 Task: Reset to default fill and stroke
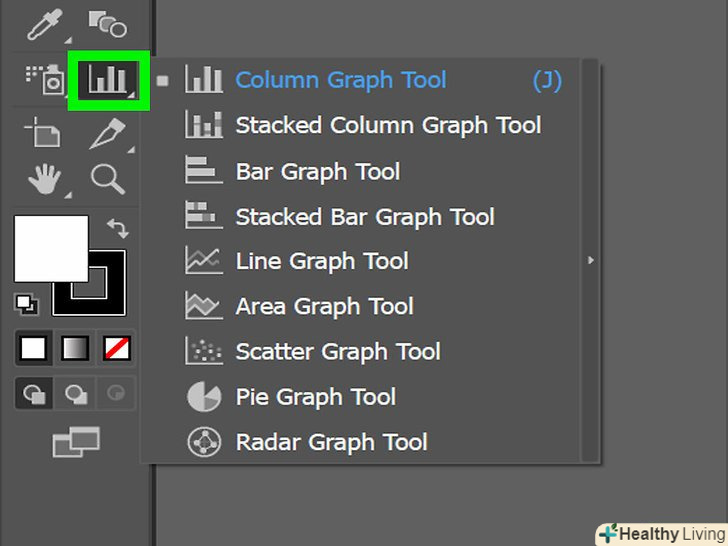(x=26, y=304)
